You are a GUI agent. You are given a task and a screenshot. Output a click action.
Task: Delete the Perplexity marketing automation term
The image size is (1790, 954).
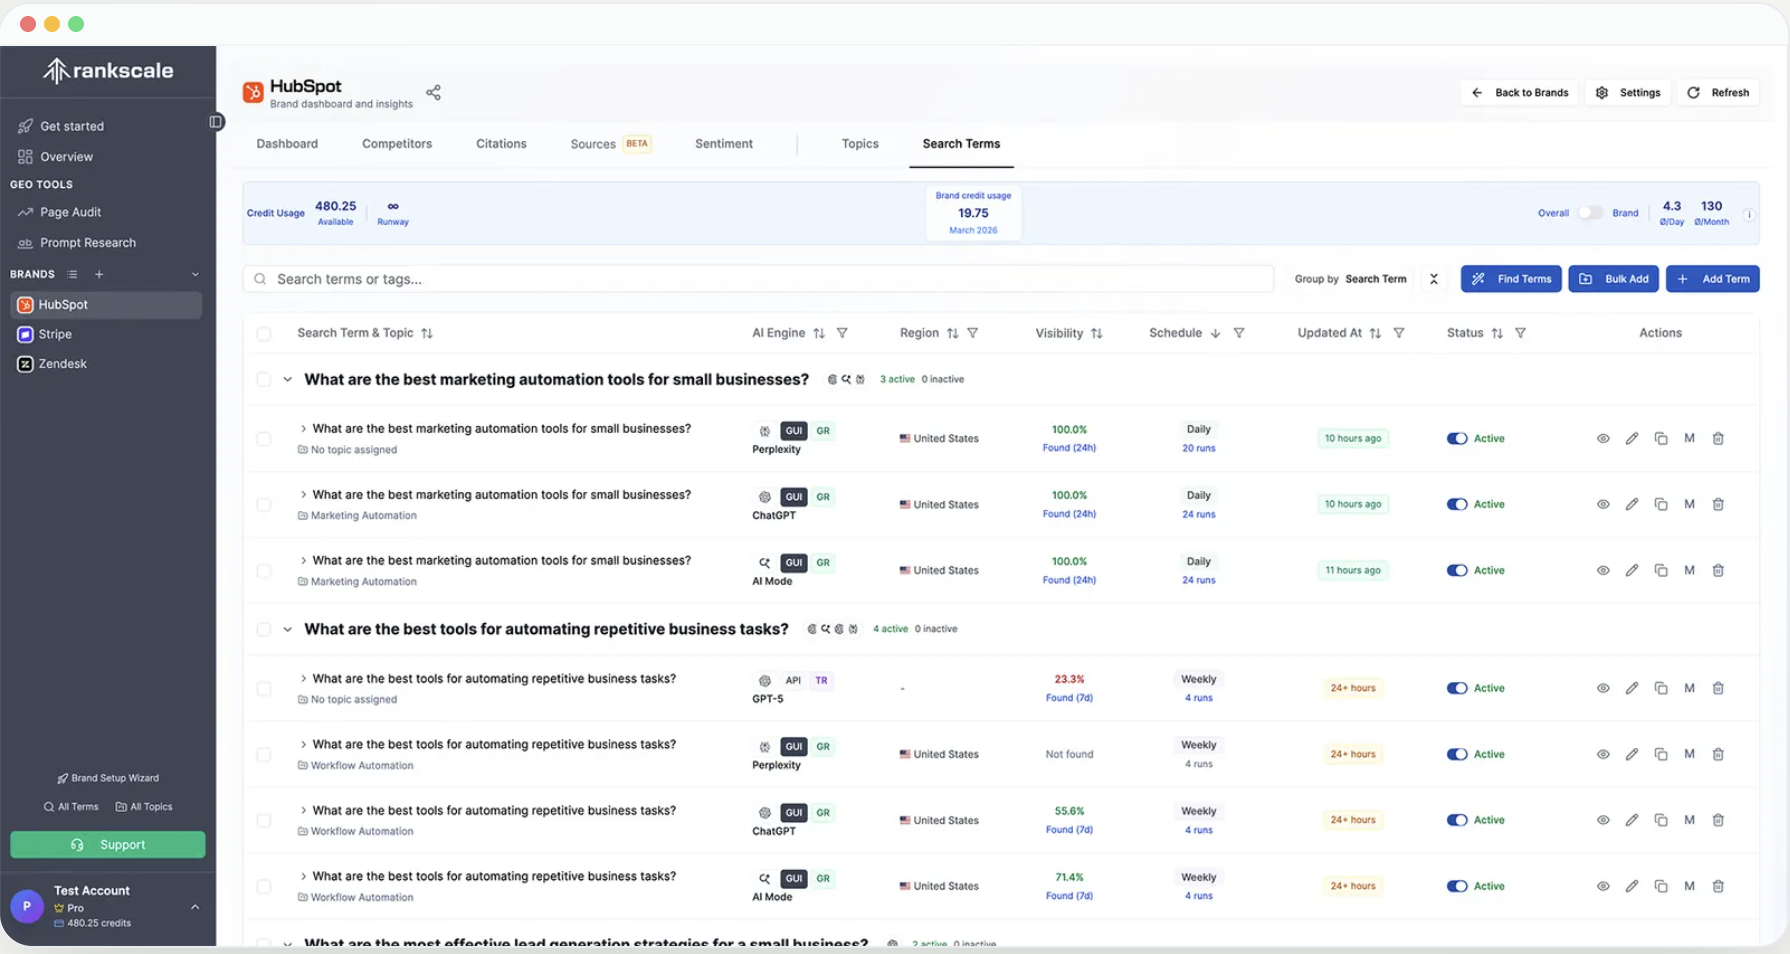click(1718, 439)
